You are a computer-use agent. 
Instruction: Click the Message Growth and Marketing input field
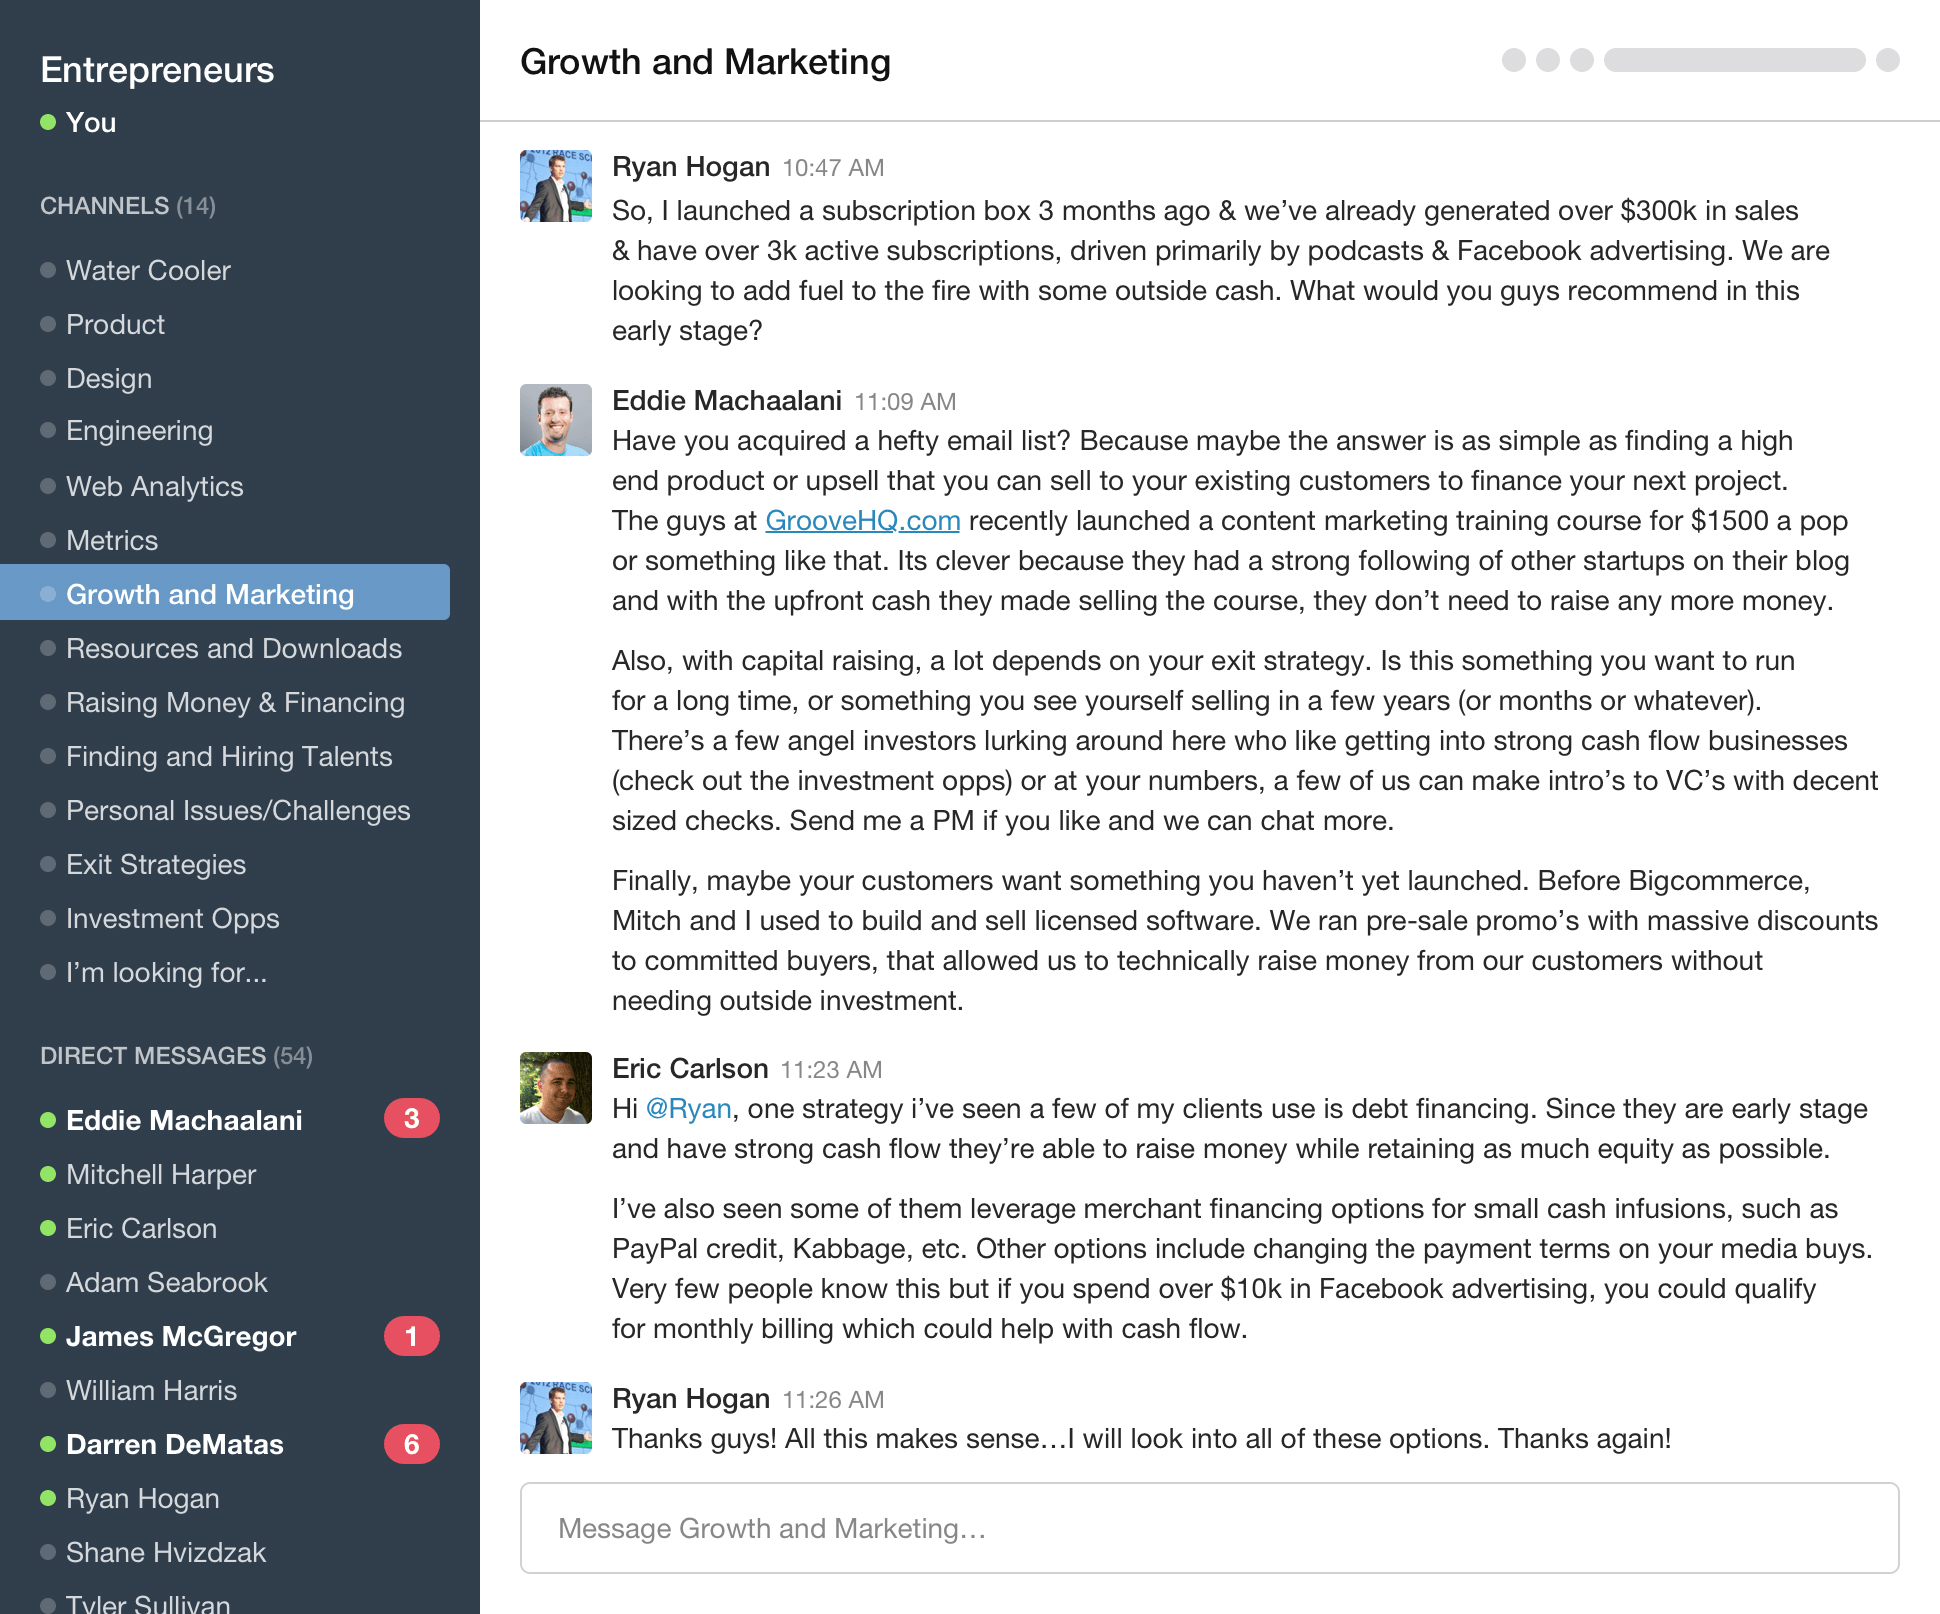tap(1208, 1528)
